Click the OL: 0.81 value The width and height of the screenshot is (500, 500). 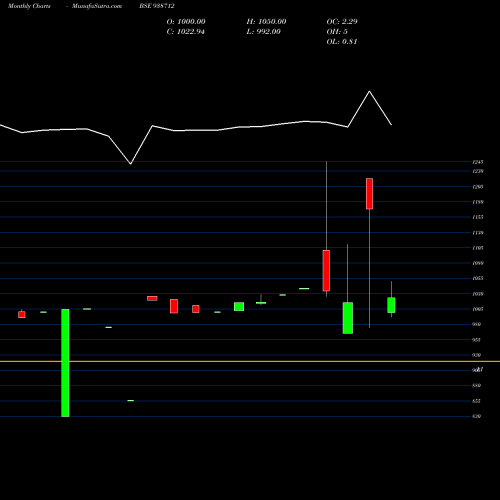tap(342, 42)
